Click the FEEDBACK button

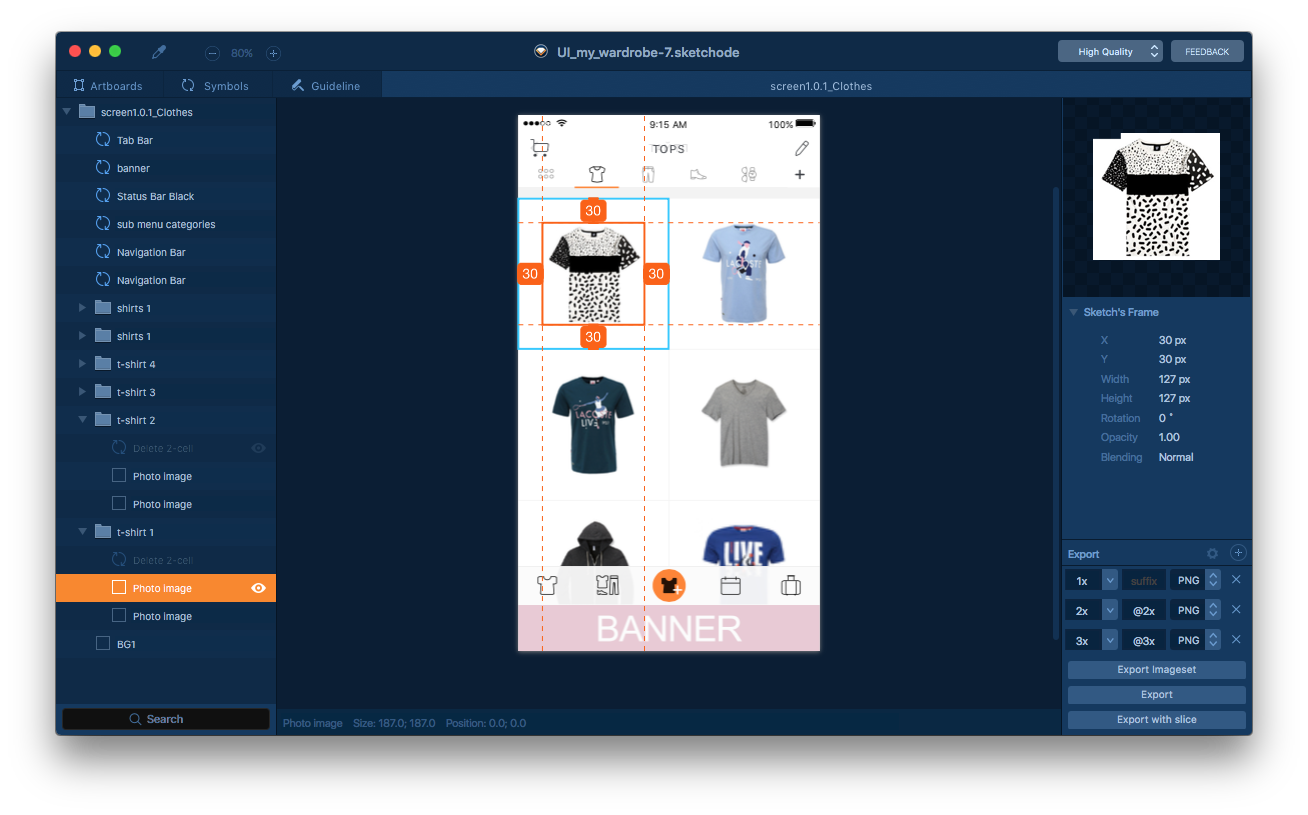tap(1207, 52)
